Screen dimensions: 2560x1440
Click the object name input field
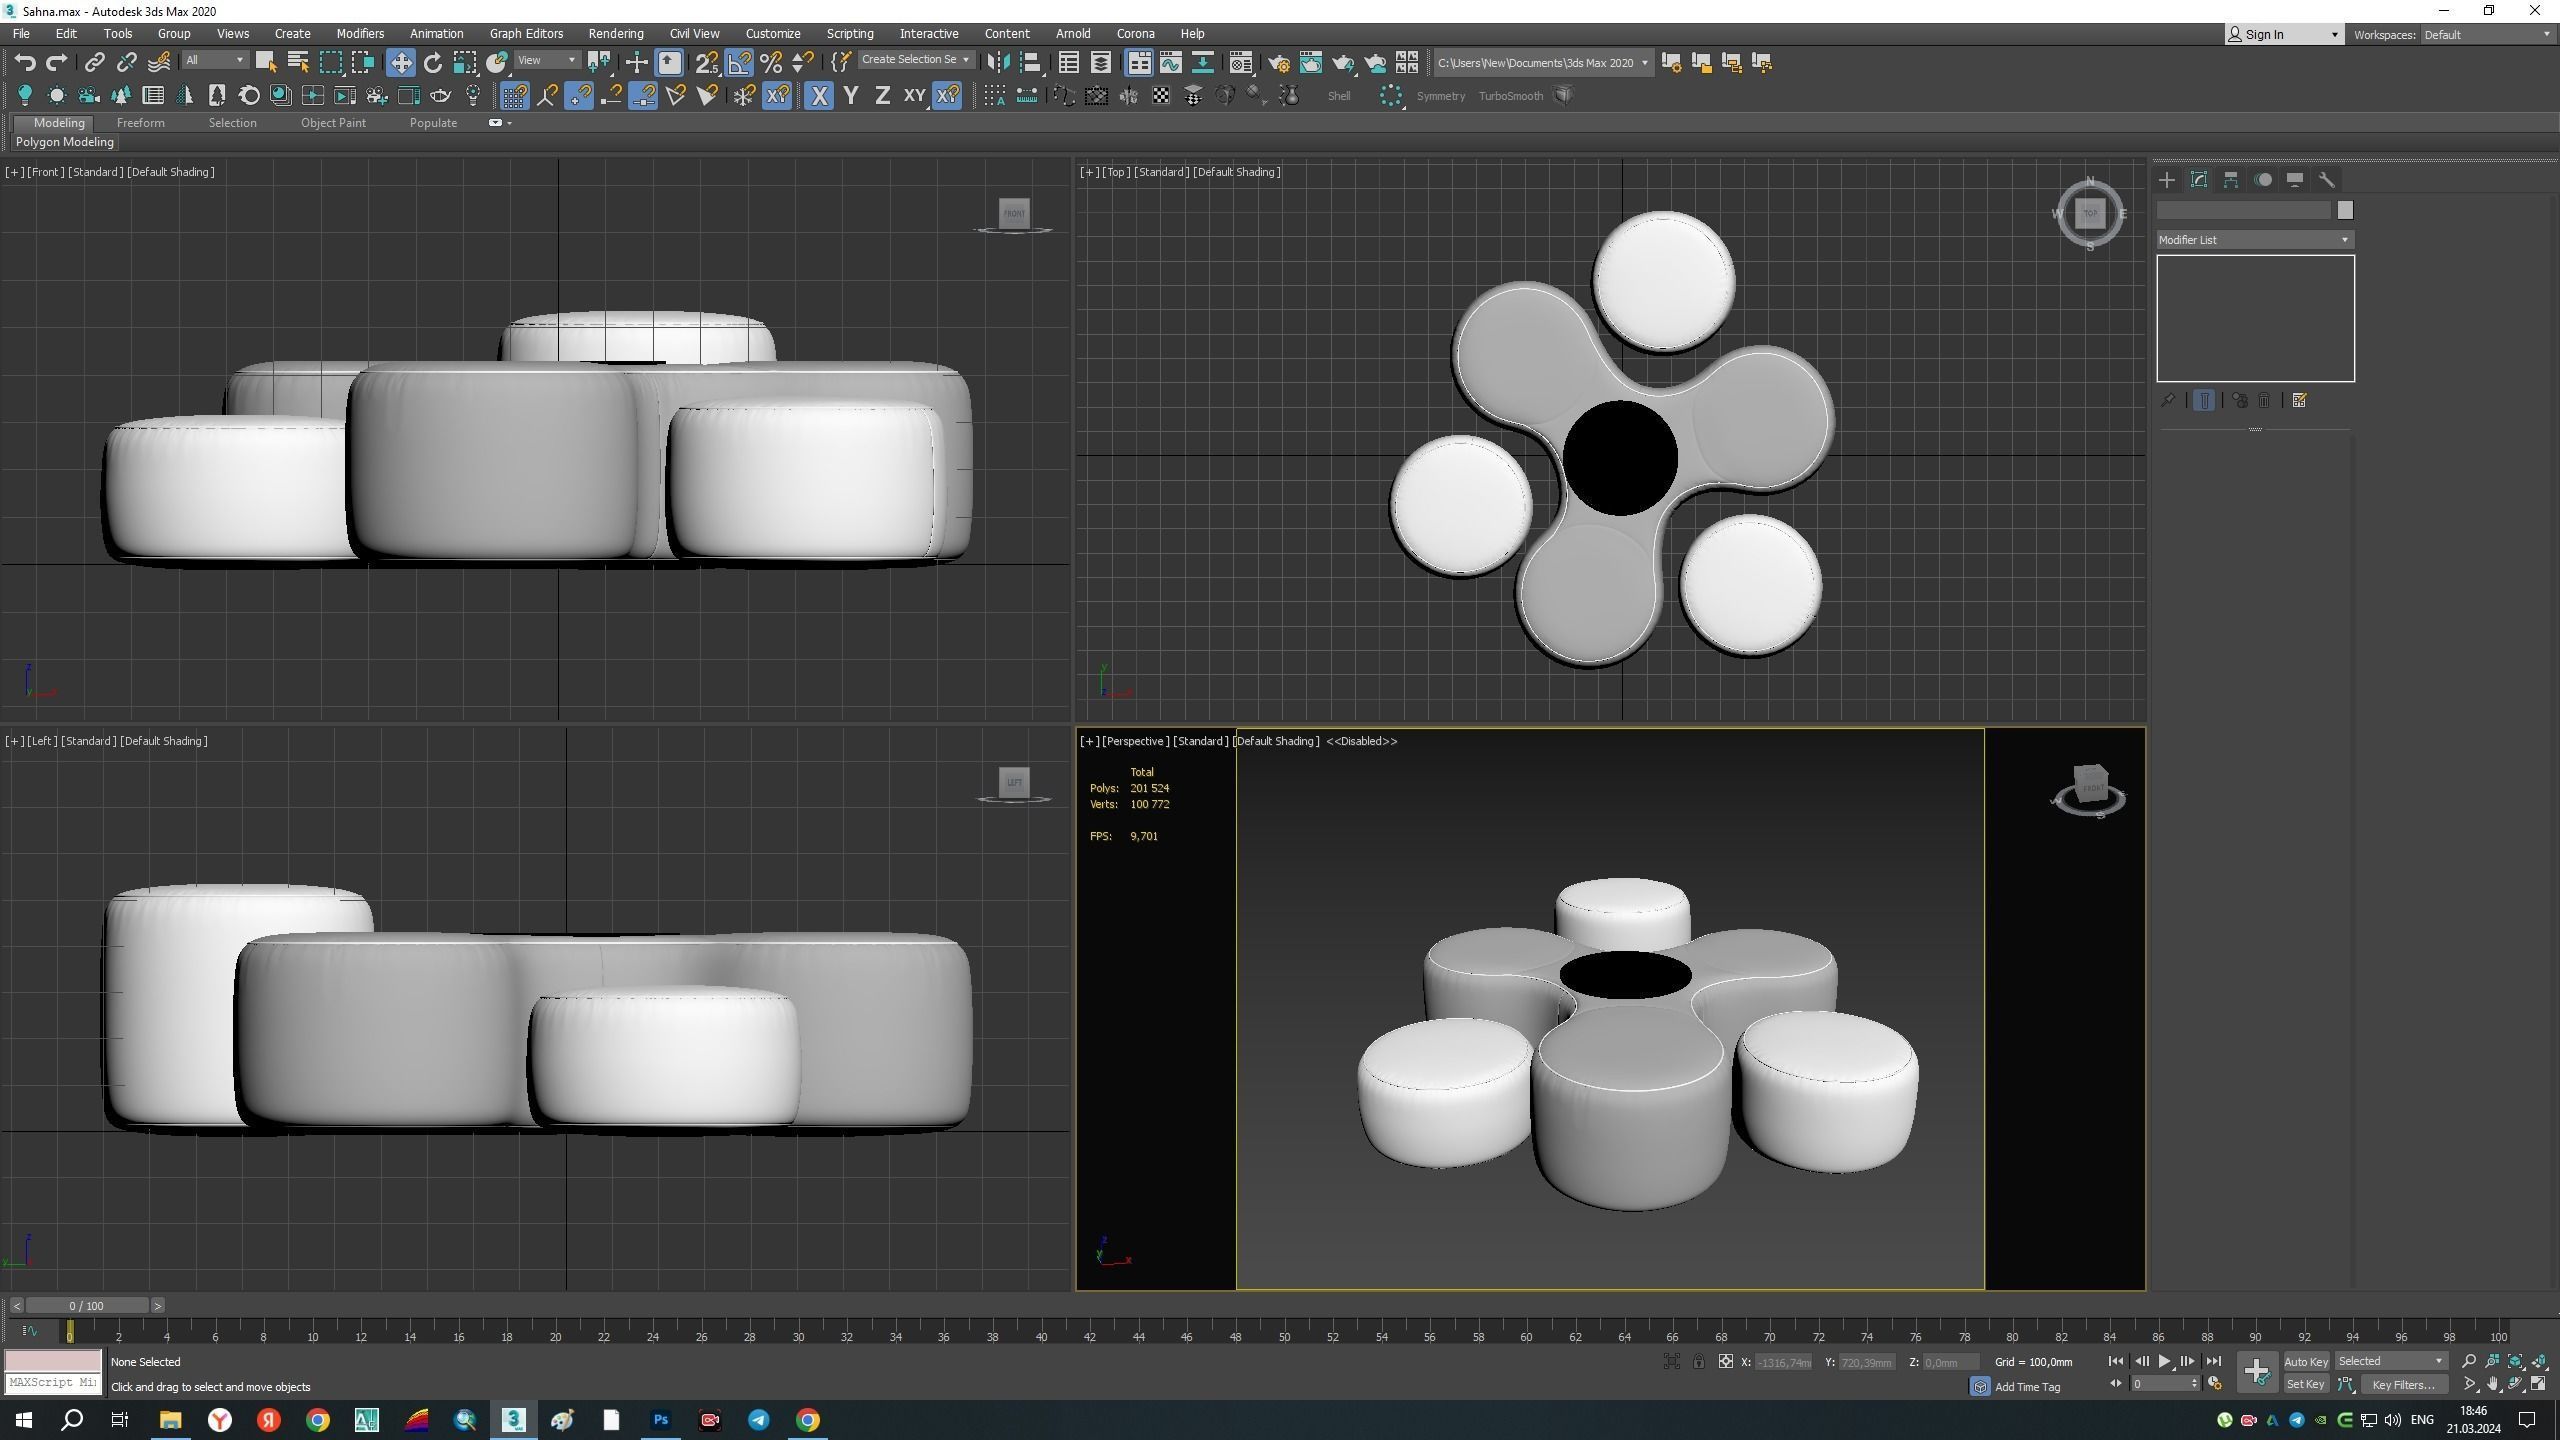click(x=2243, y=210)
